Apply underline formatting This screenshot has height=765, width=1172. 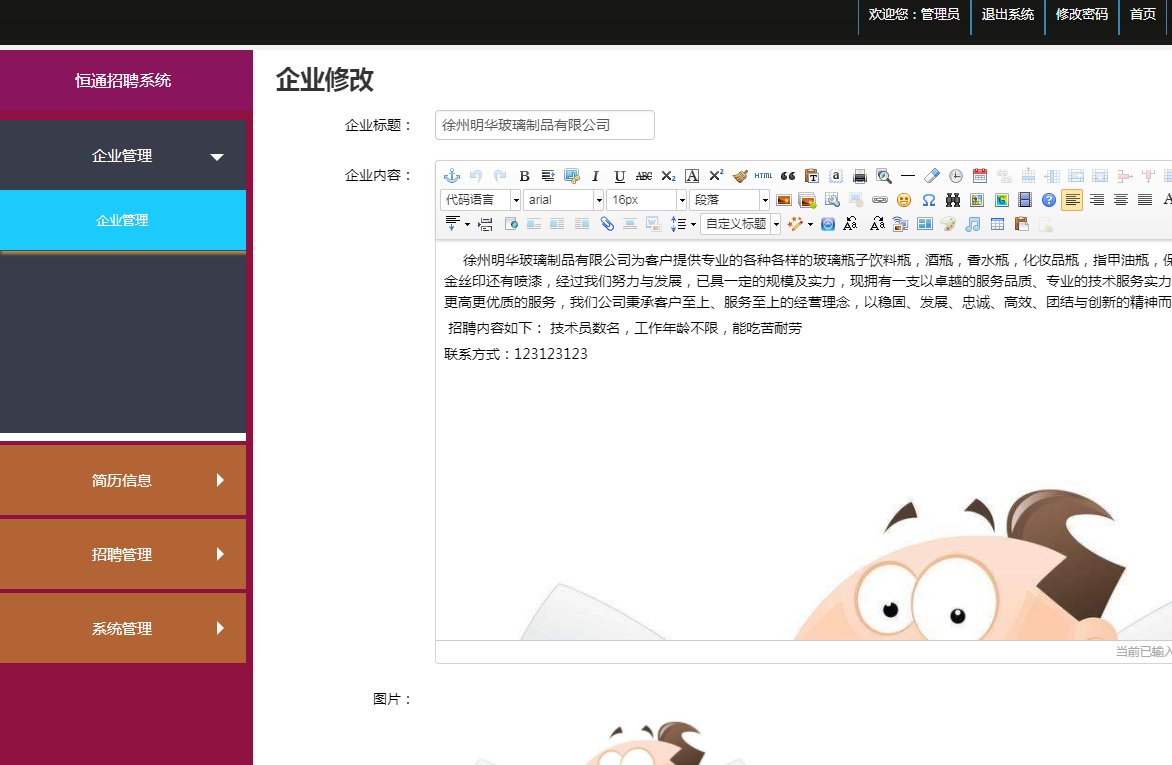[620, 176]
